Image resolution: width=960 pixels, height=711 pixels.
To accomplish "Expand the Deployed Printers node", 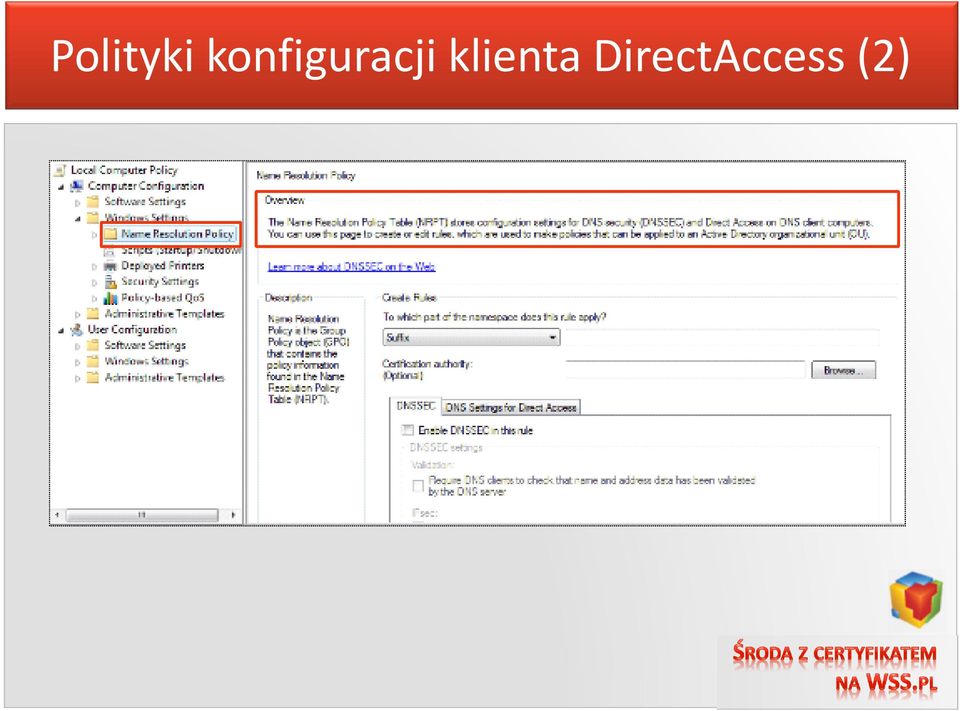I will 94,266.
